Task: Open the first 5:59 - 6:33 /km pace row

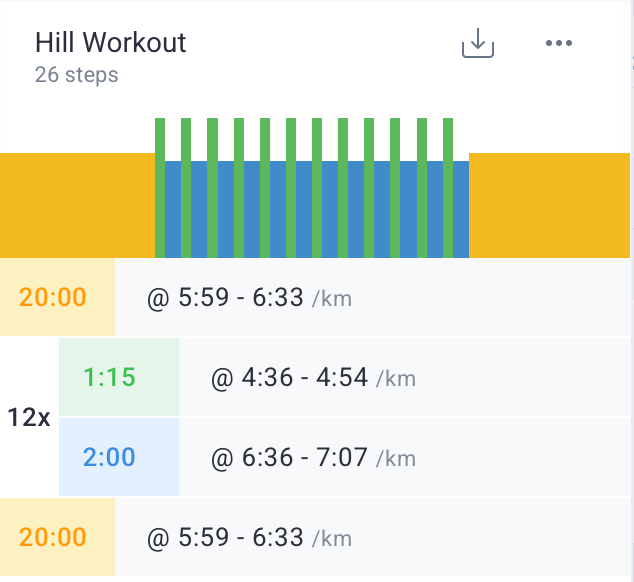Action: pos(250,298)
